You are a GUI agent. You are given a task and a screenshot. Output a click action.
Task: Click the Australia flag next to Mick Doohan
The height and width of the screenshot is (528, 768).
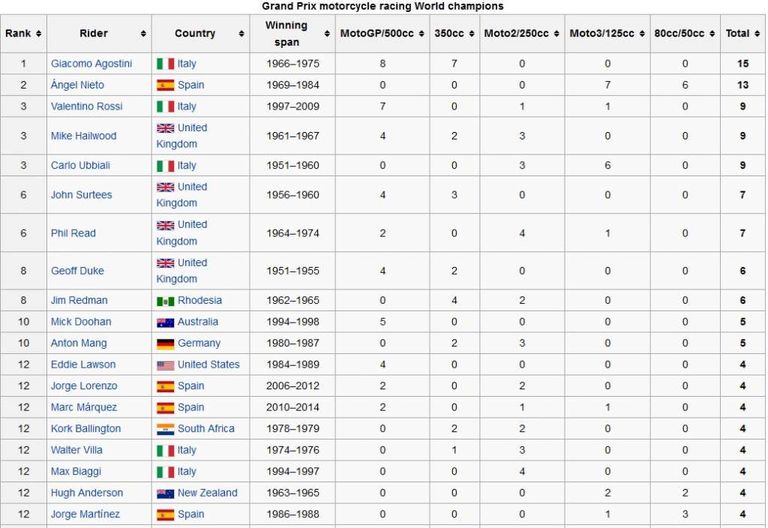pyautogui.click(x=165, y=323)
